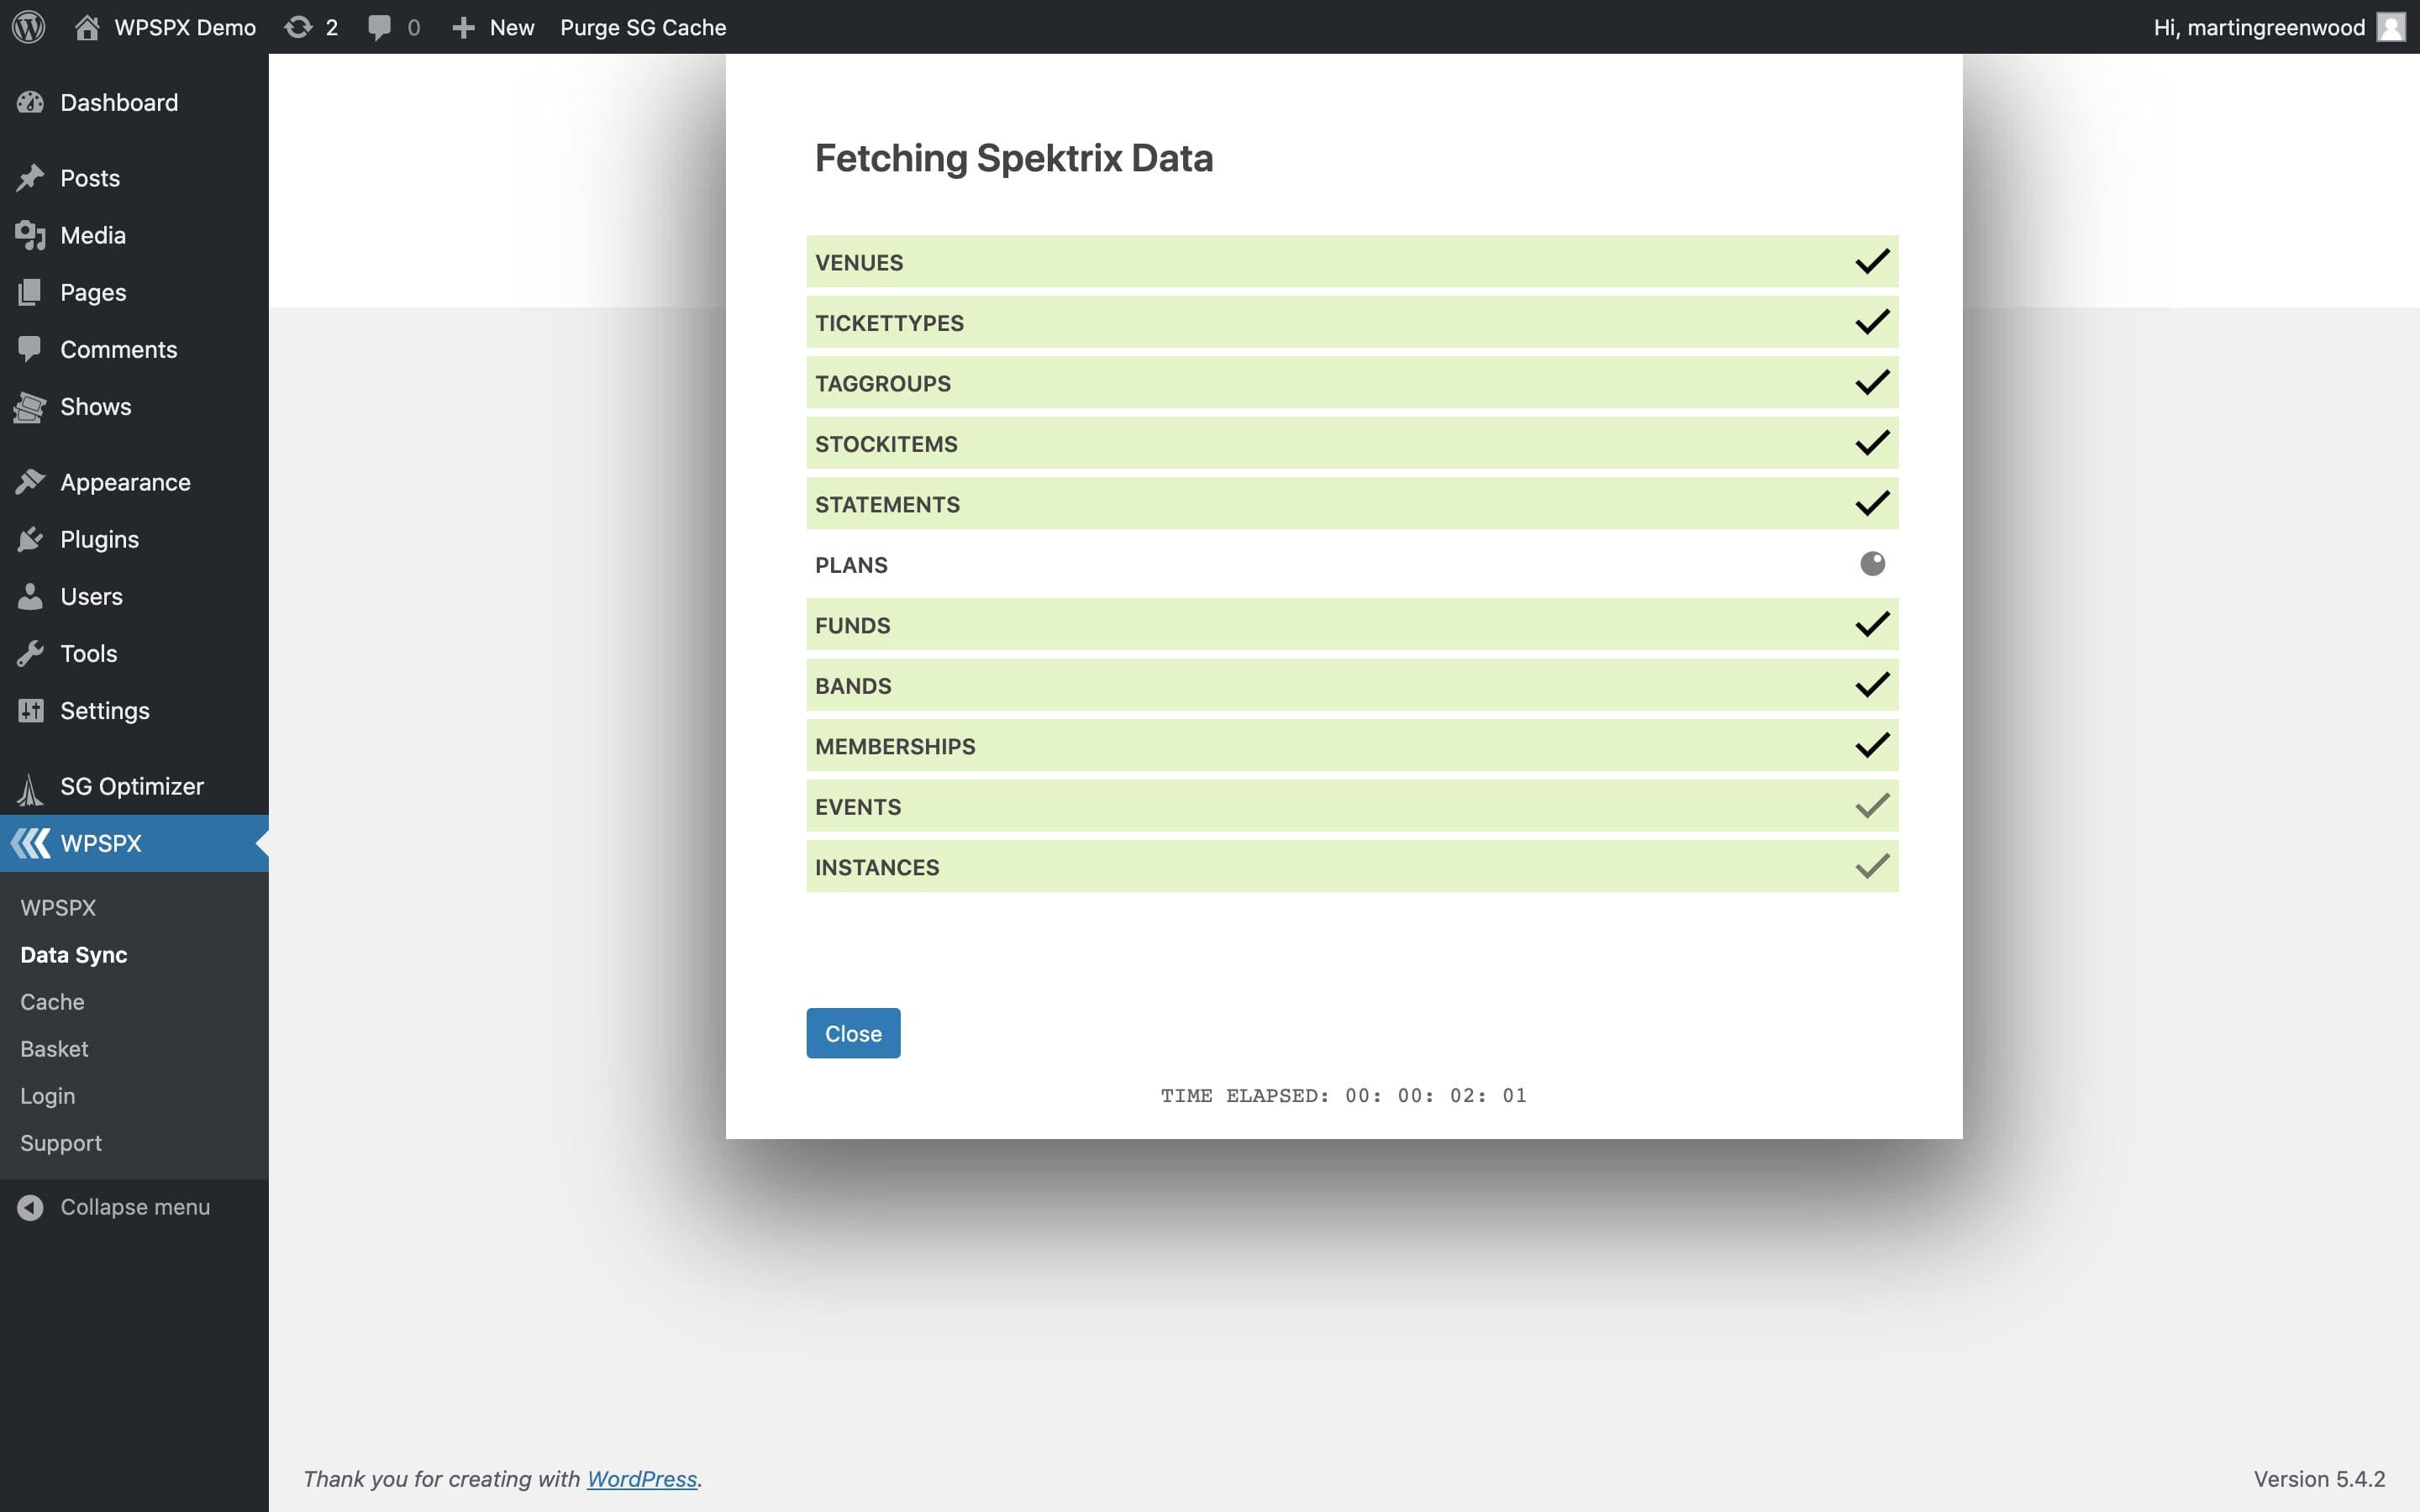Open the Dashboard menu item

(x=134, y=102)
